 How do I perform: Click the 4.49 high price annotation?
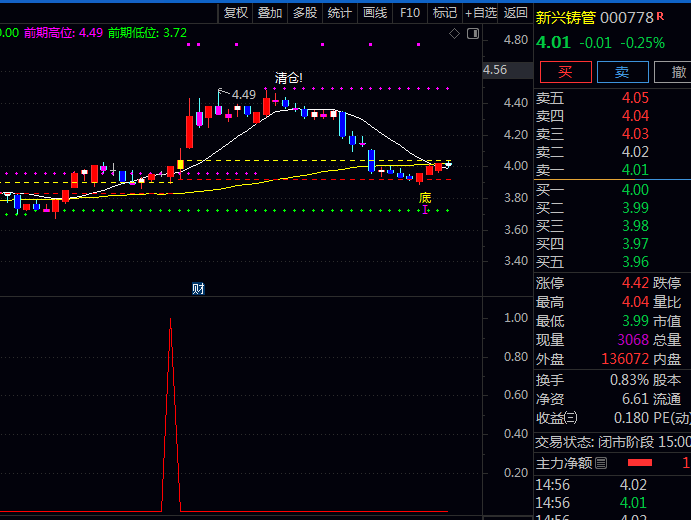244,94
